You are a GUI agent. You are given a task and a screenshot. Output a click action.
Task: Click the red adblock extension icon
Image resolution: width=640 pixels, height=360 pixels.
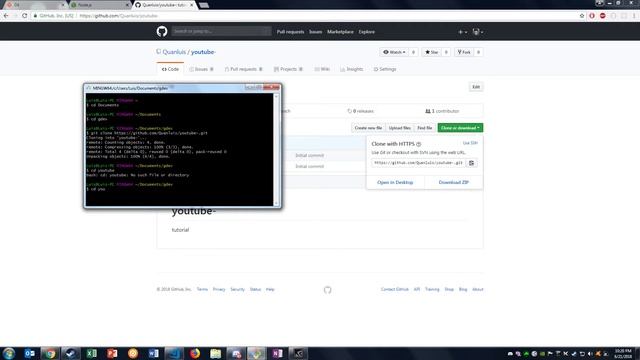pos(602,16)
